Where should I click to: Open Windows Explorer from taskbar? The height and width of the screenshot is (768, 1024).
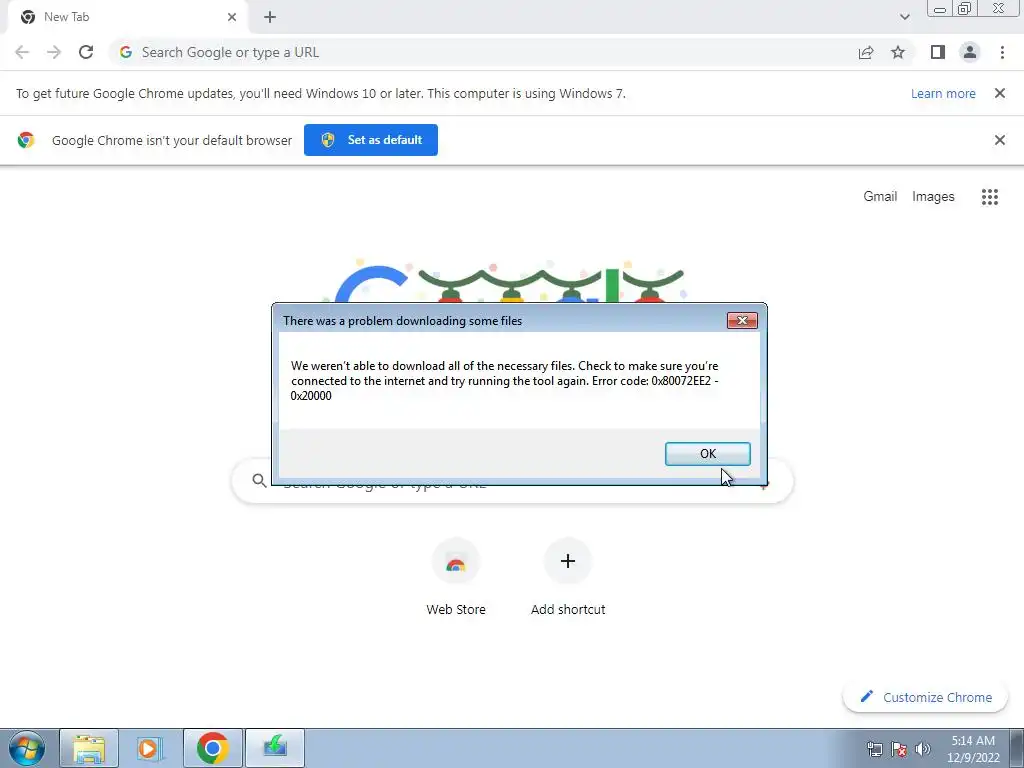coord(89,748)
